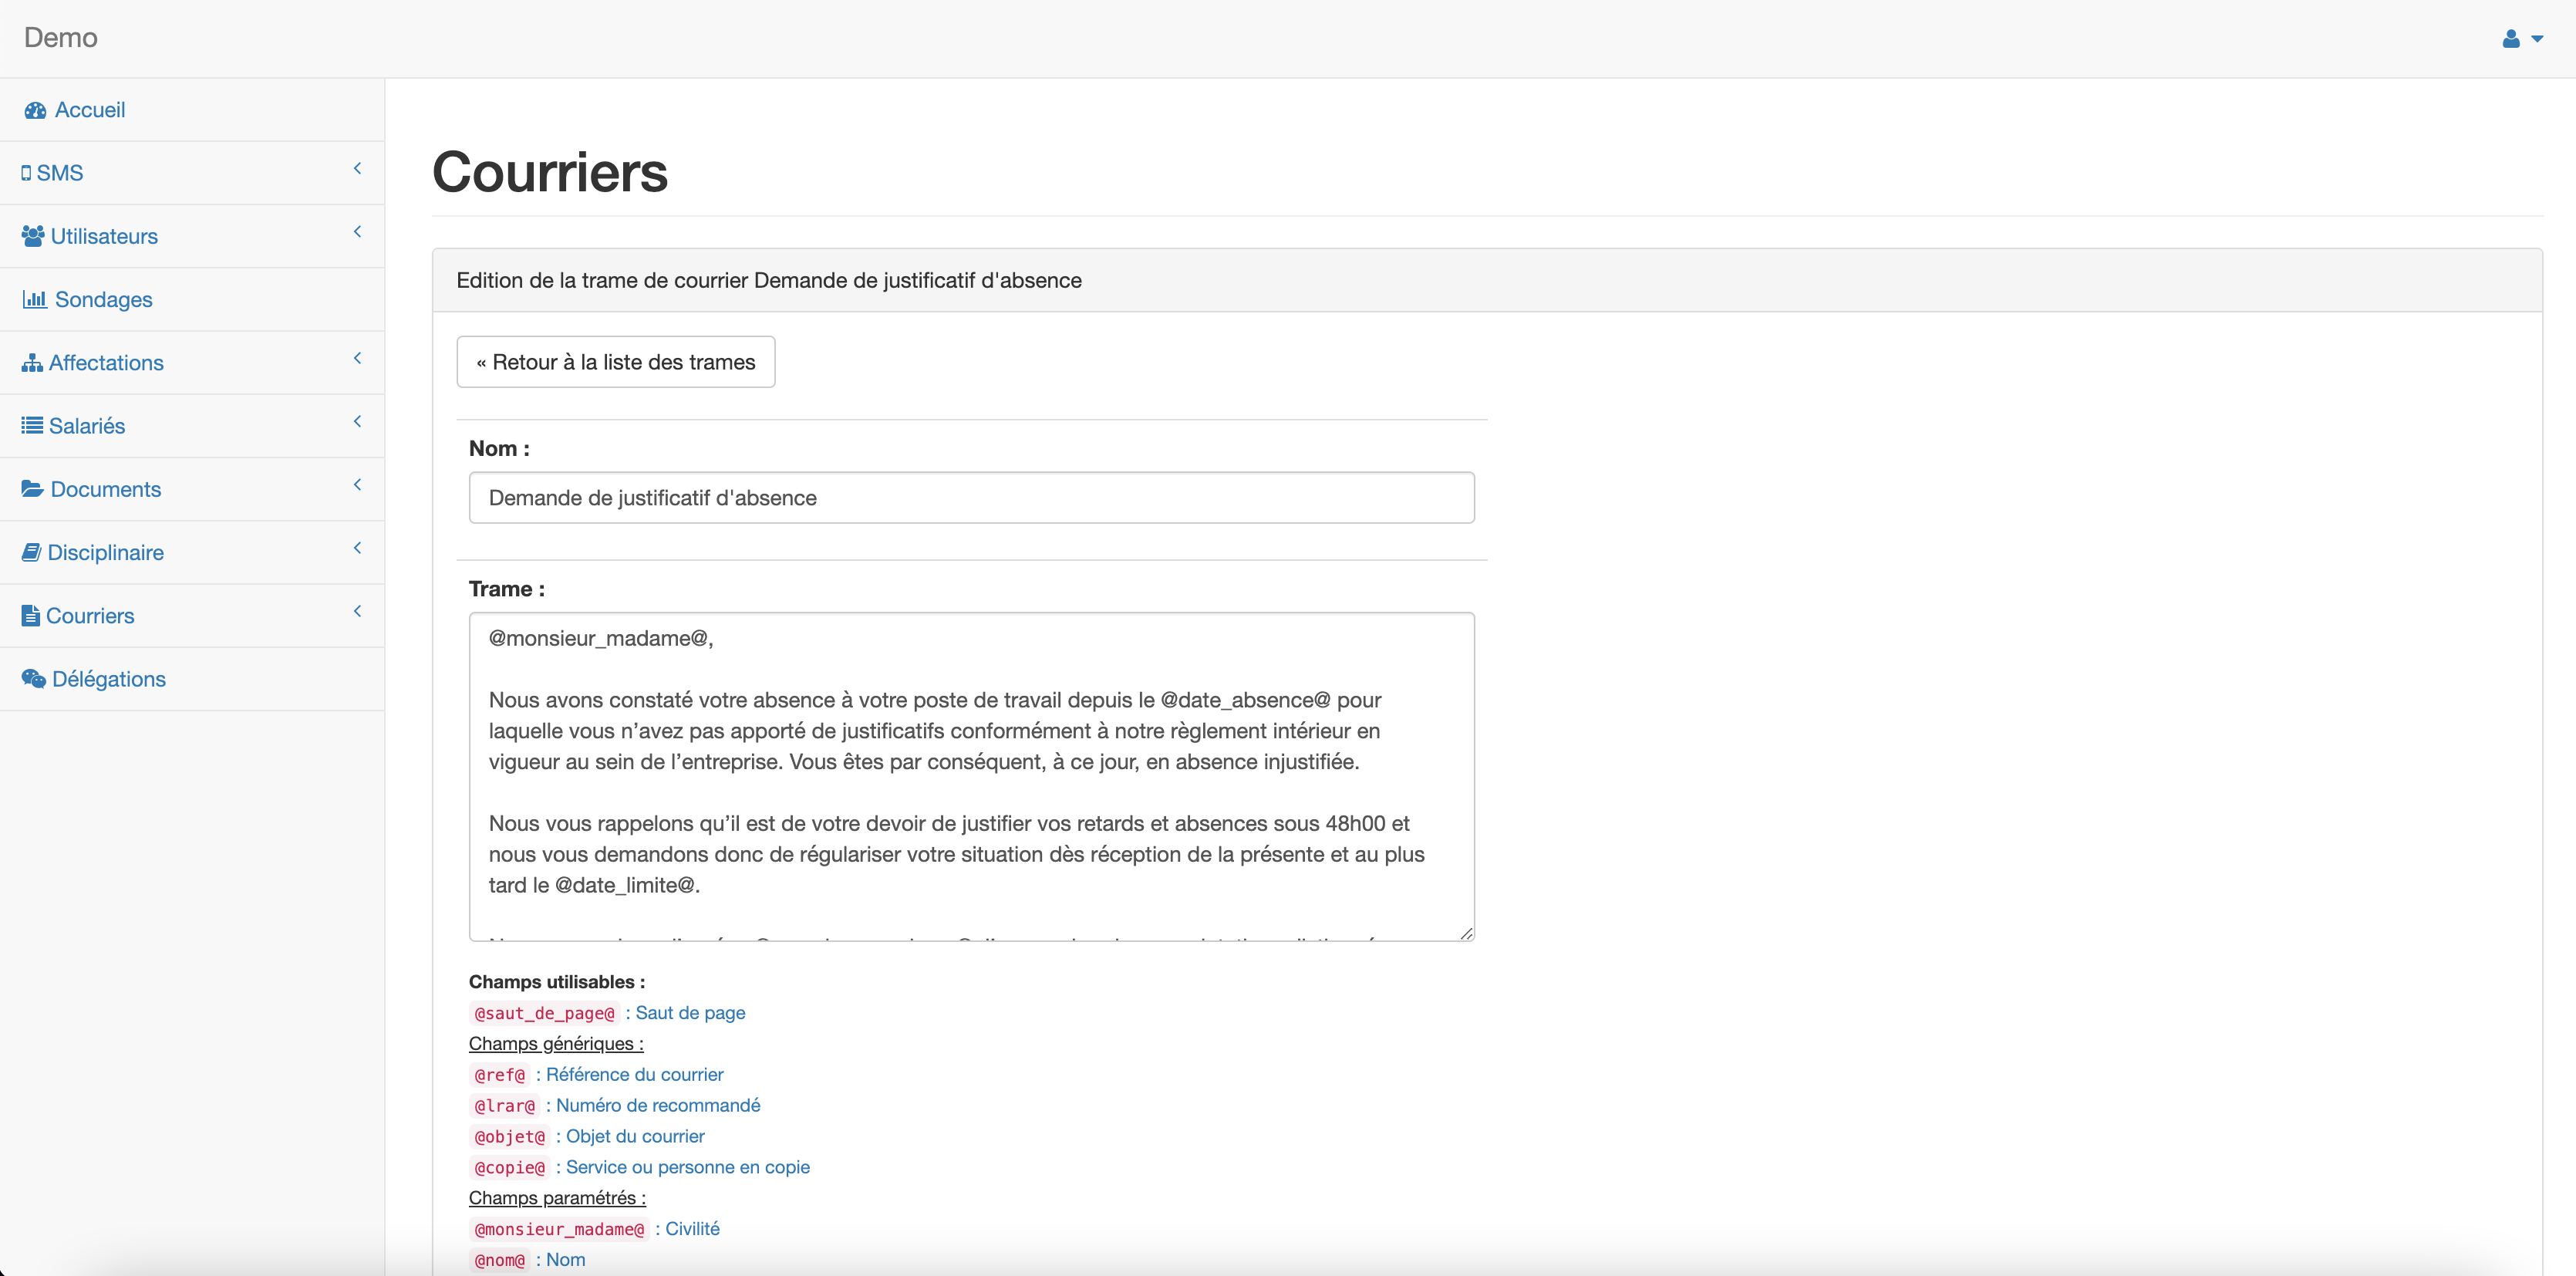Click the Civilité field link
This screenshot has width=2576, height=1276.
tap(692, 1229)
